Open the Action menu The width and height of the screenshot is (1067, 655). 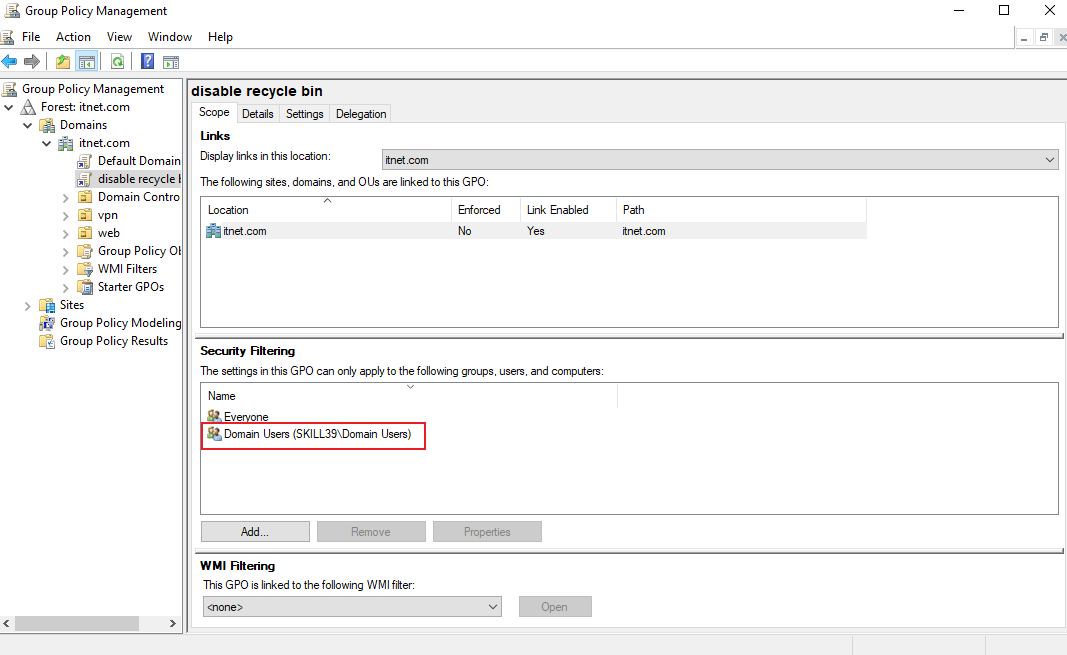[x=73, y=37]
